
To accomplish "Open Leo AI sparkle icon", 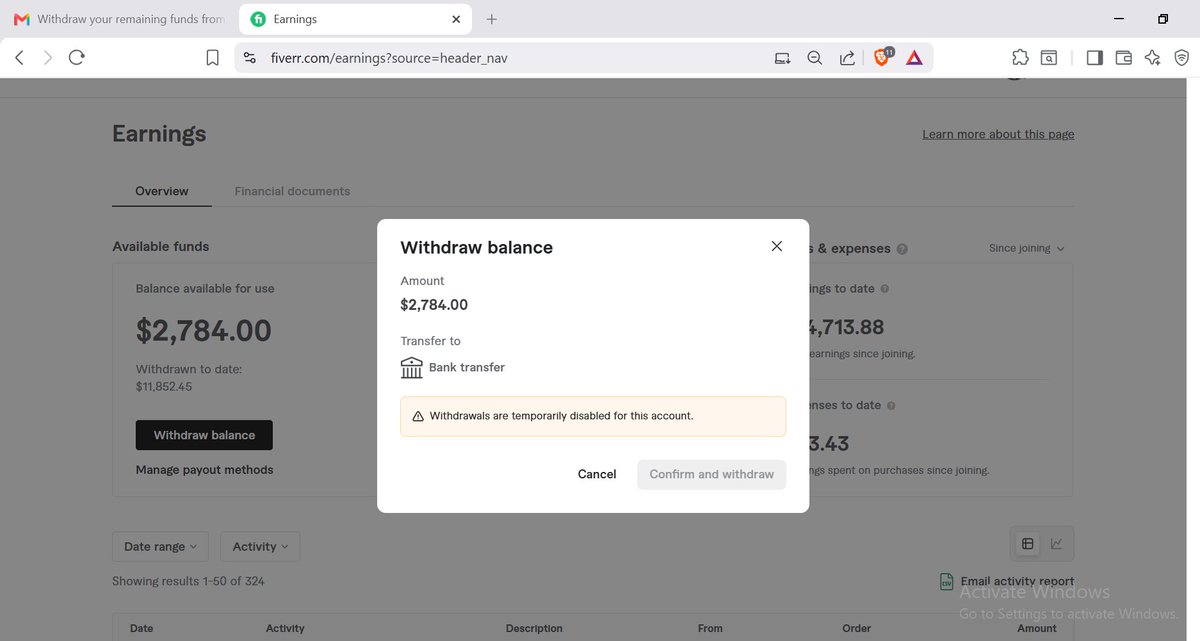I will tap(1152, 58).
